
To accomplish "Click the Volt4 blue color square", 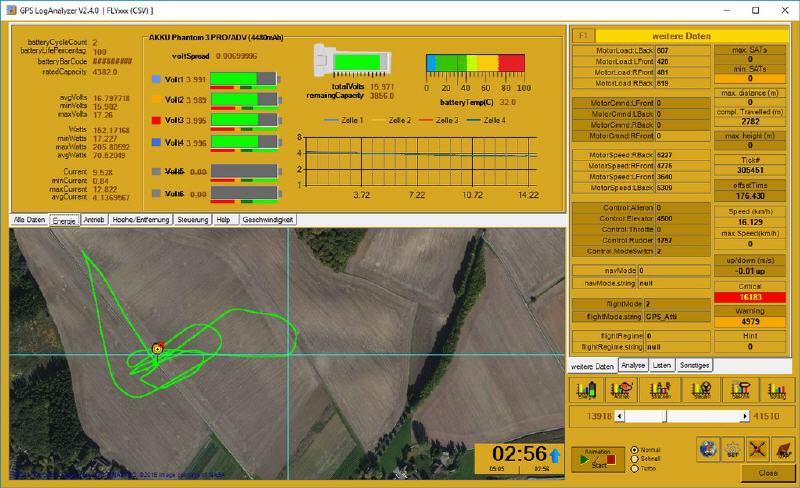I will point(156,142).
